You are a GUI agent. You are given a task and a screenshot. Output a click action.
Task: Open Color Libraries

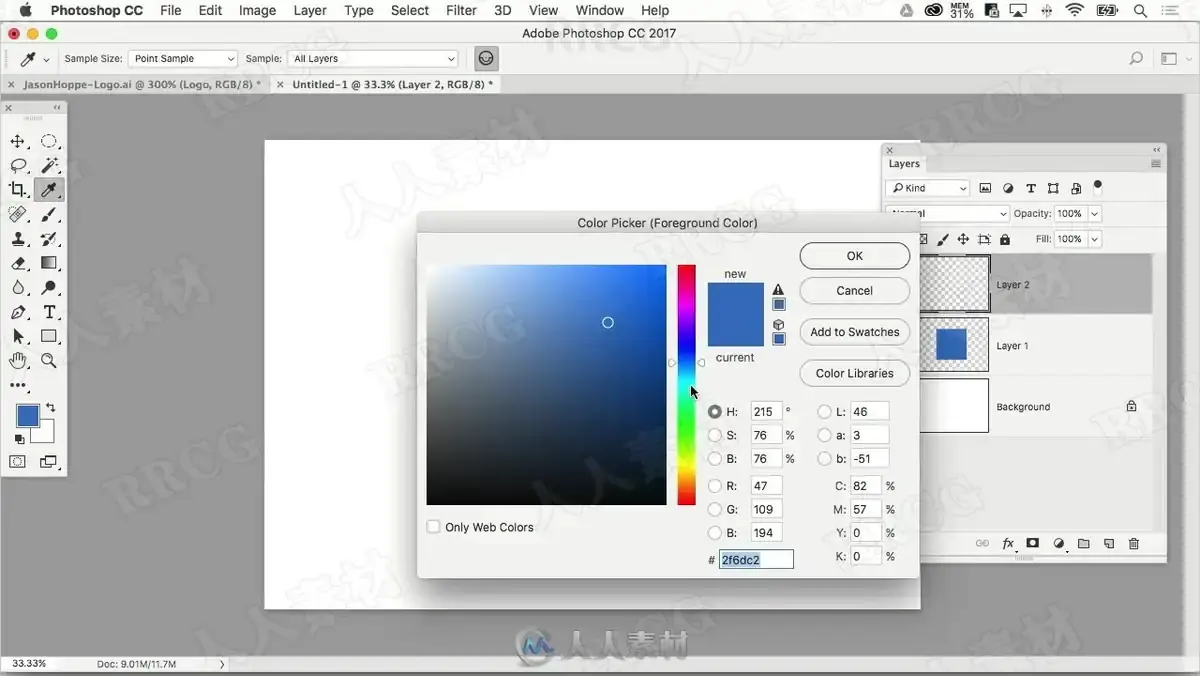pyautogui.click(x=855, y=373)
